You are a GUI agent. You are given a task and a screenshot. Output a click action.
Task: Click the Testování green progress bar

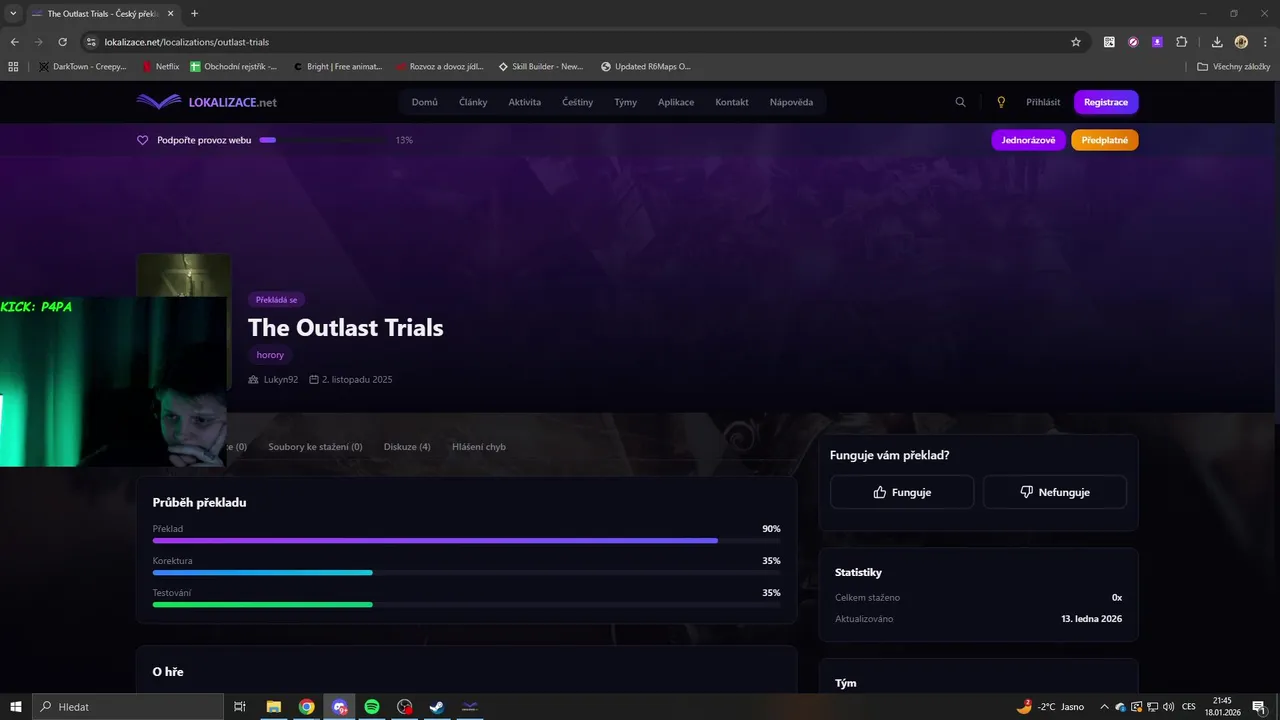pyautogui.click(x=467, y=605)
